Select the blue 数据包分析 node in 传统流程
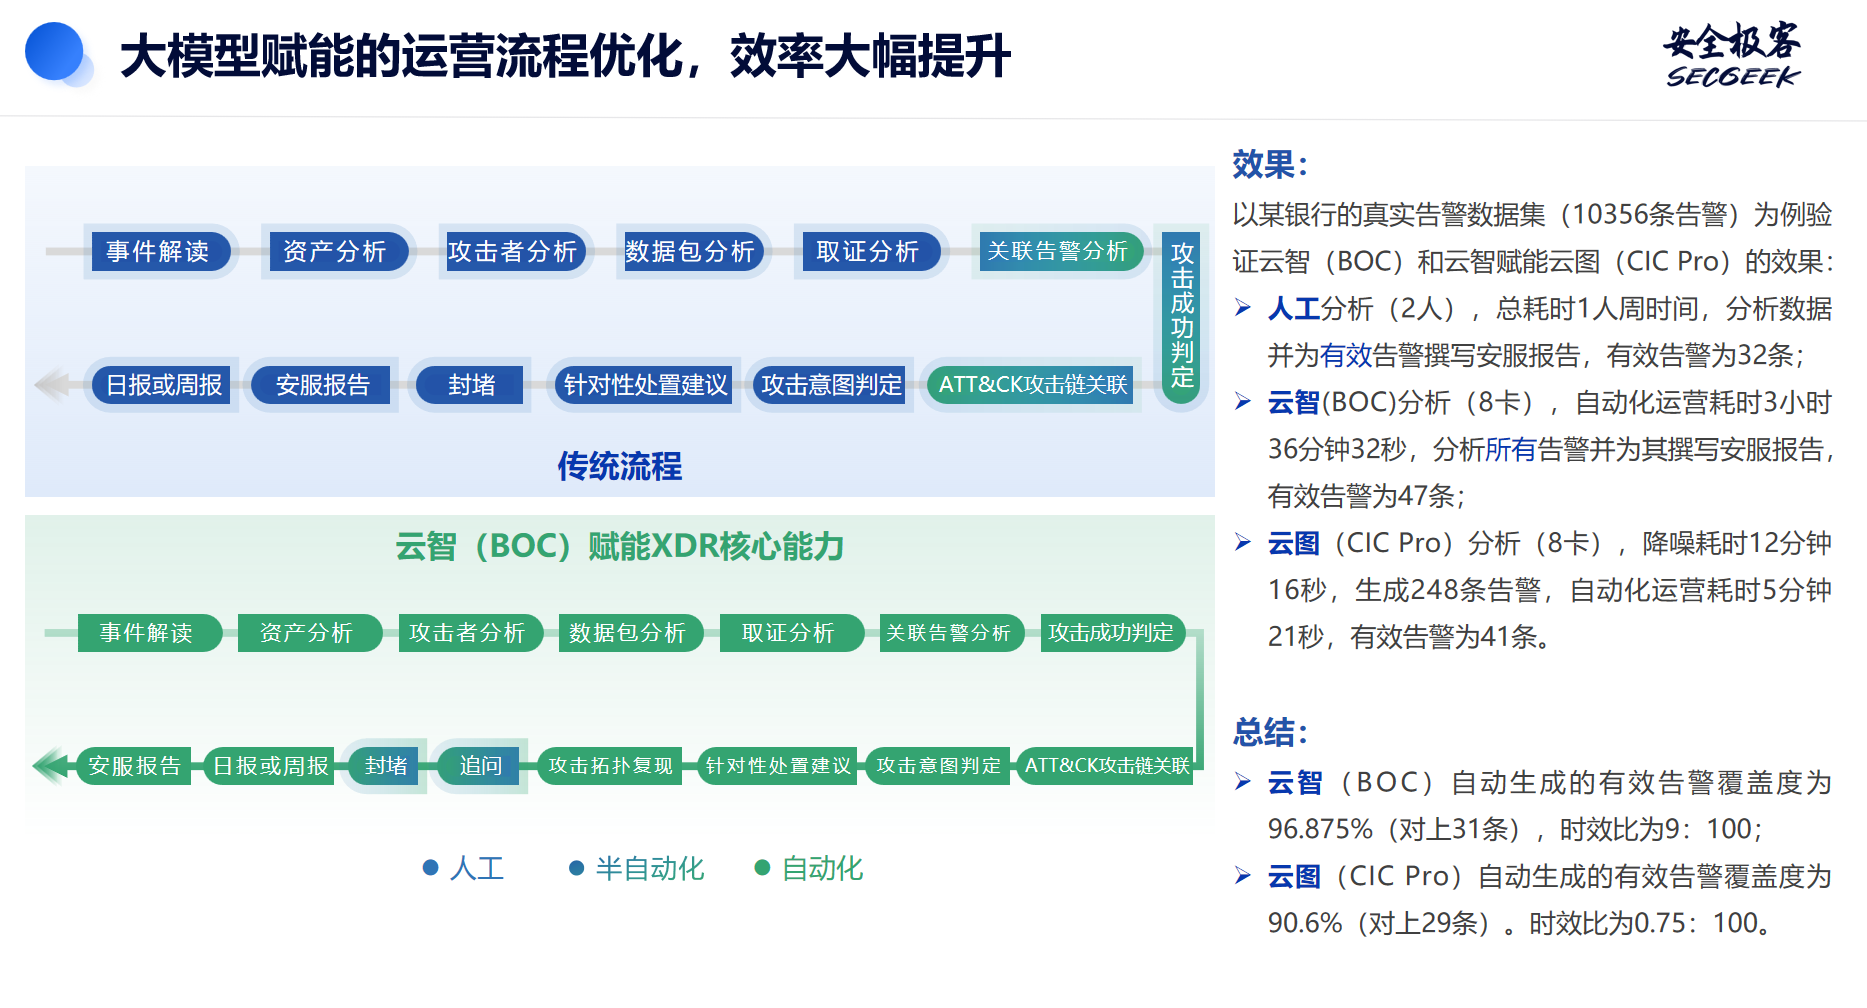Screen dimensions: 1867x1008 click(x=692, y=251)
